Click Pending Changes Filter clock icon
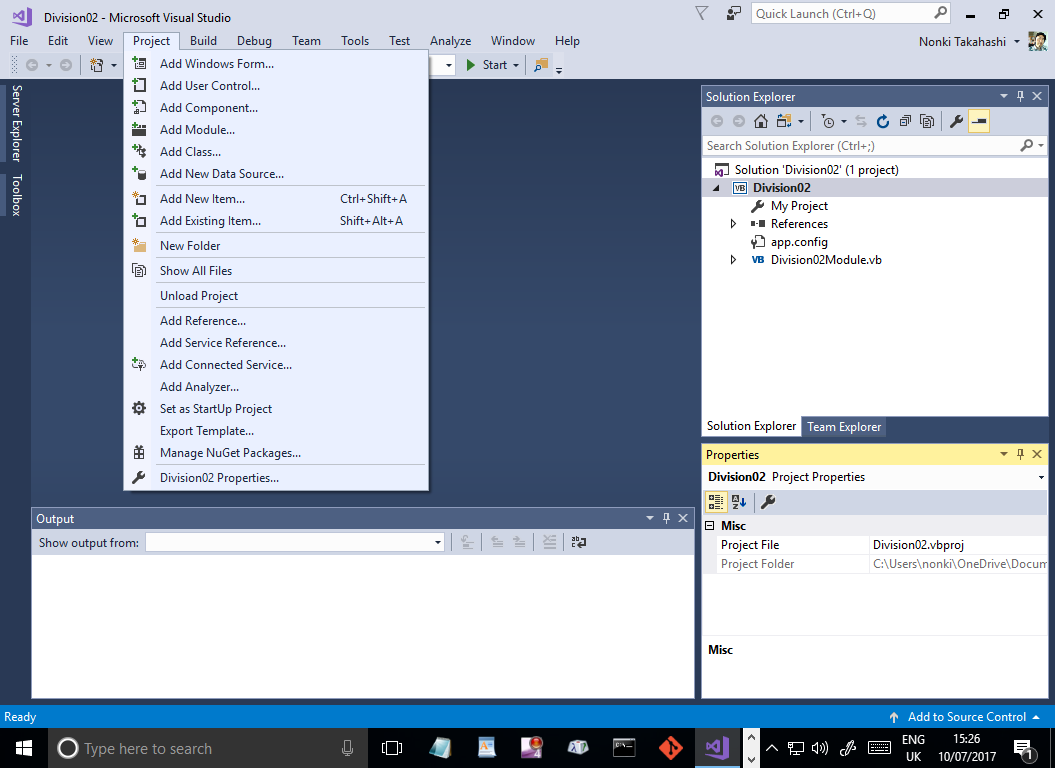 (828, 121)
